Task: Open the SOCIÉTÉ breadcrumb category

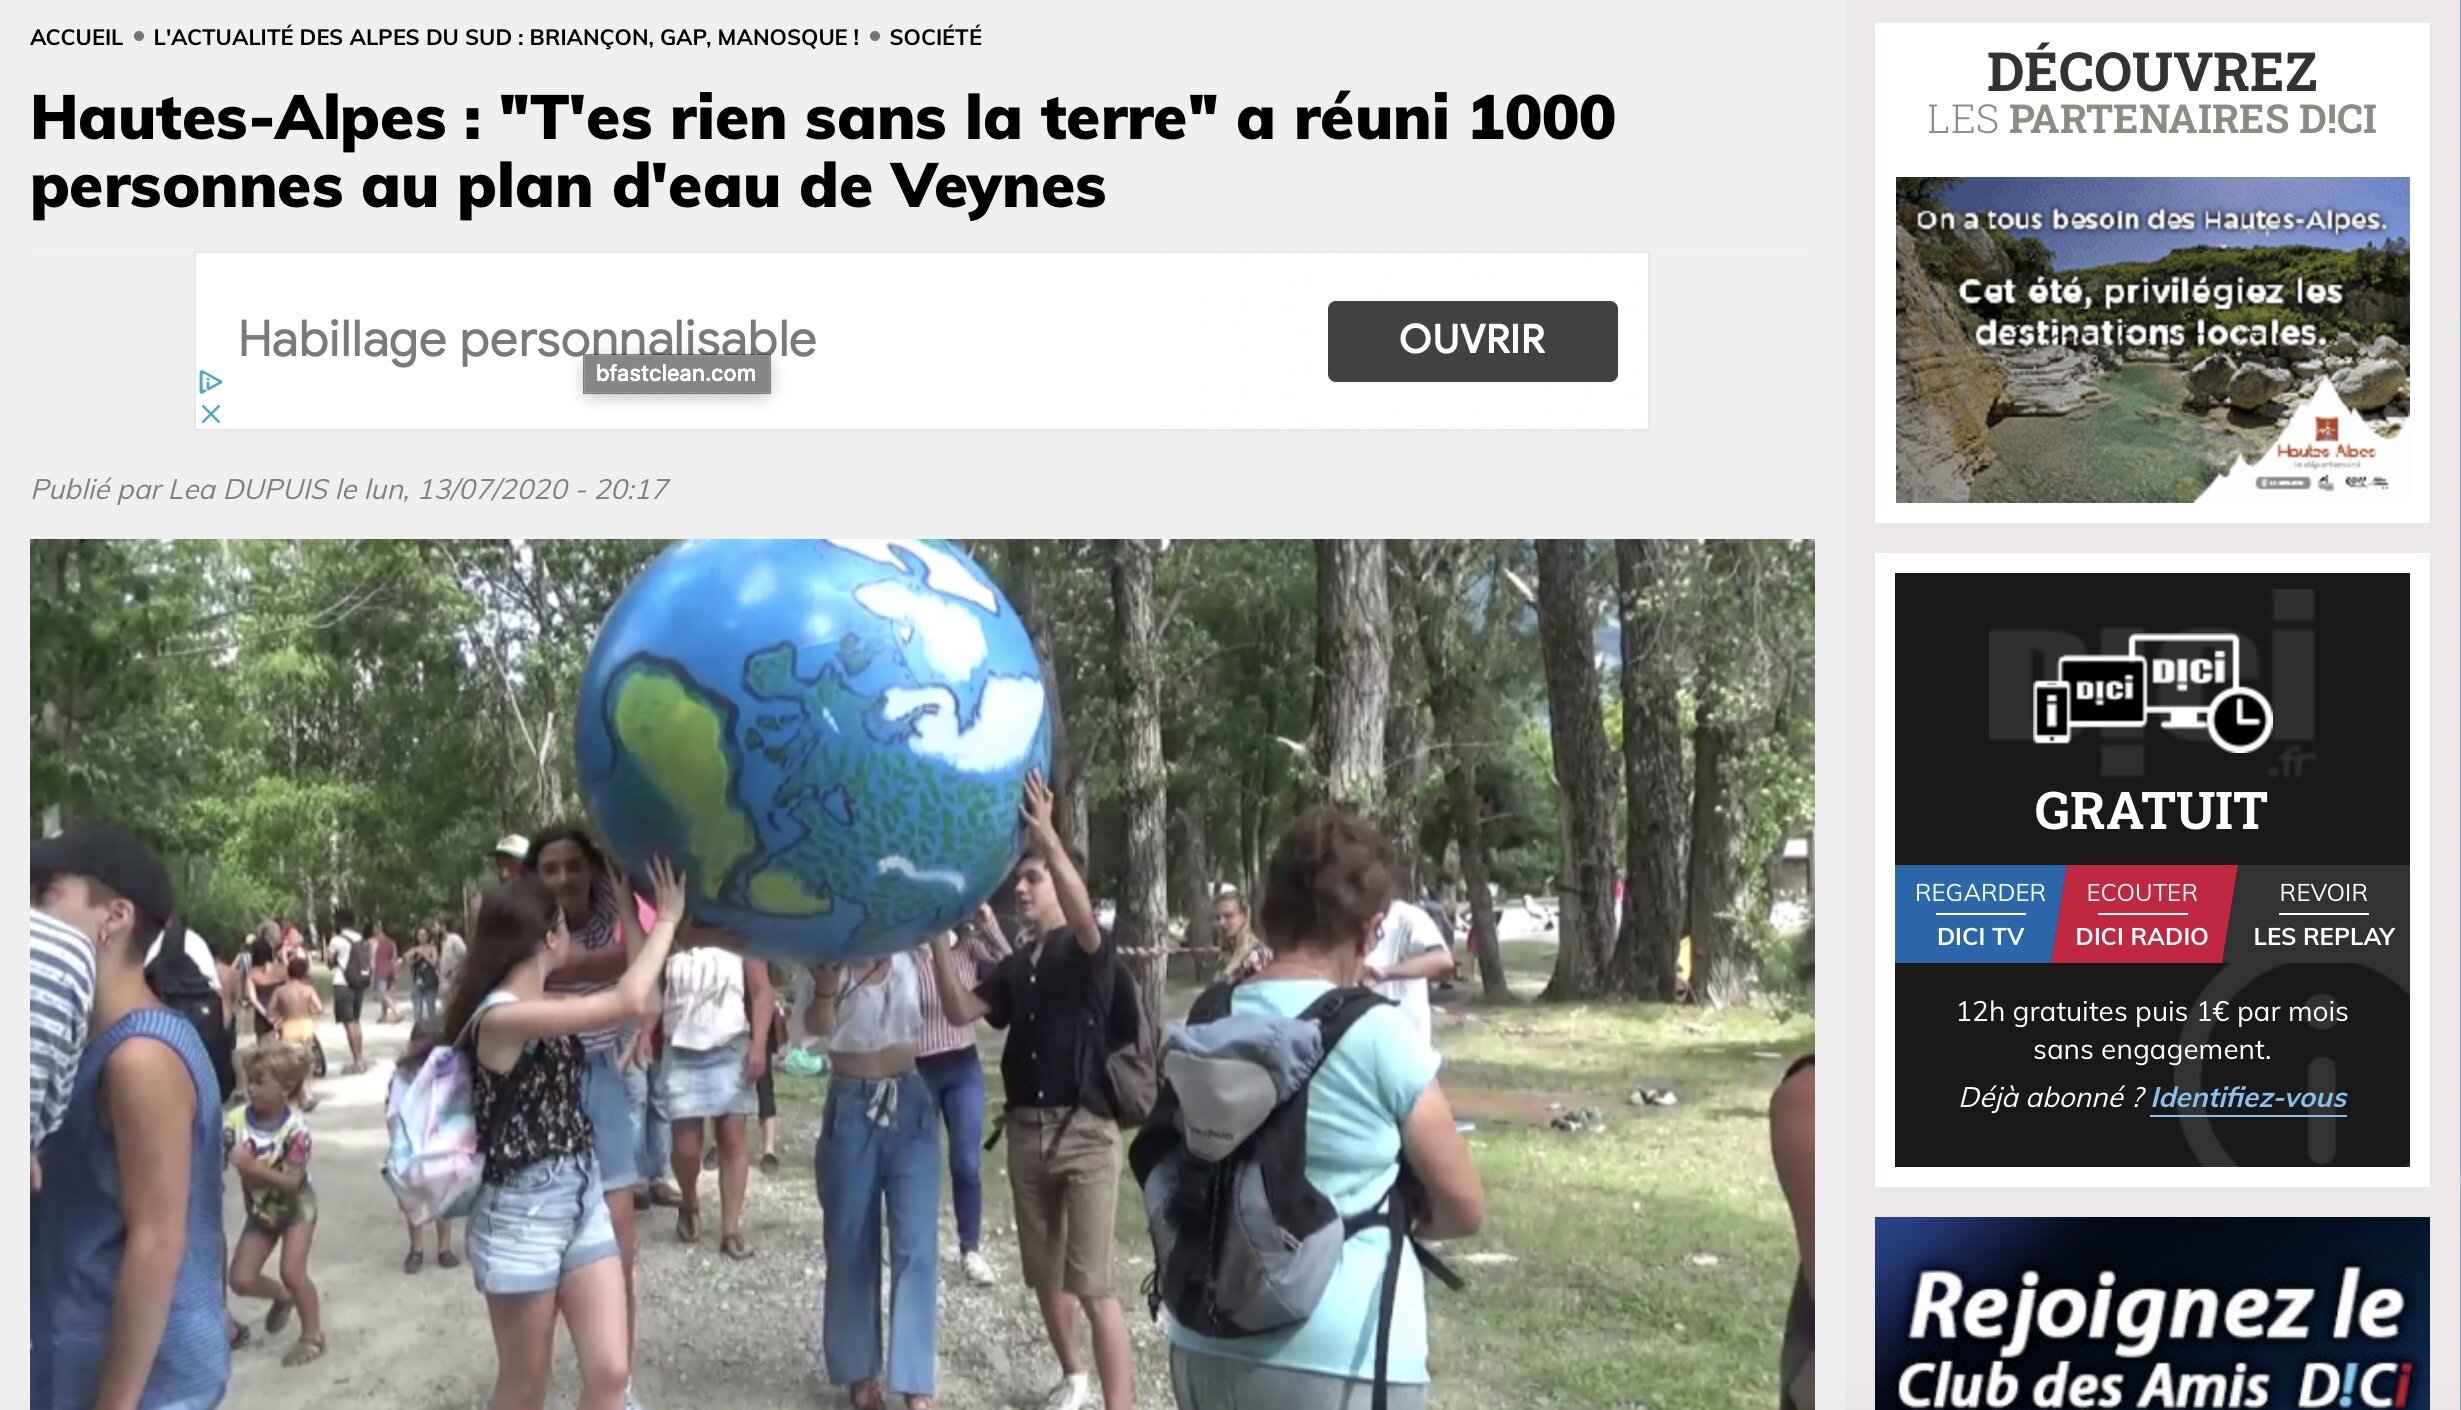Action: tap(935, 37)
